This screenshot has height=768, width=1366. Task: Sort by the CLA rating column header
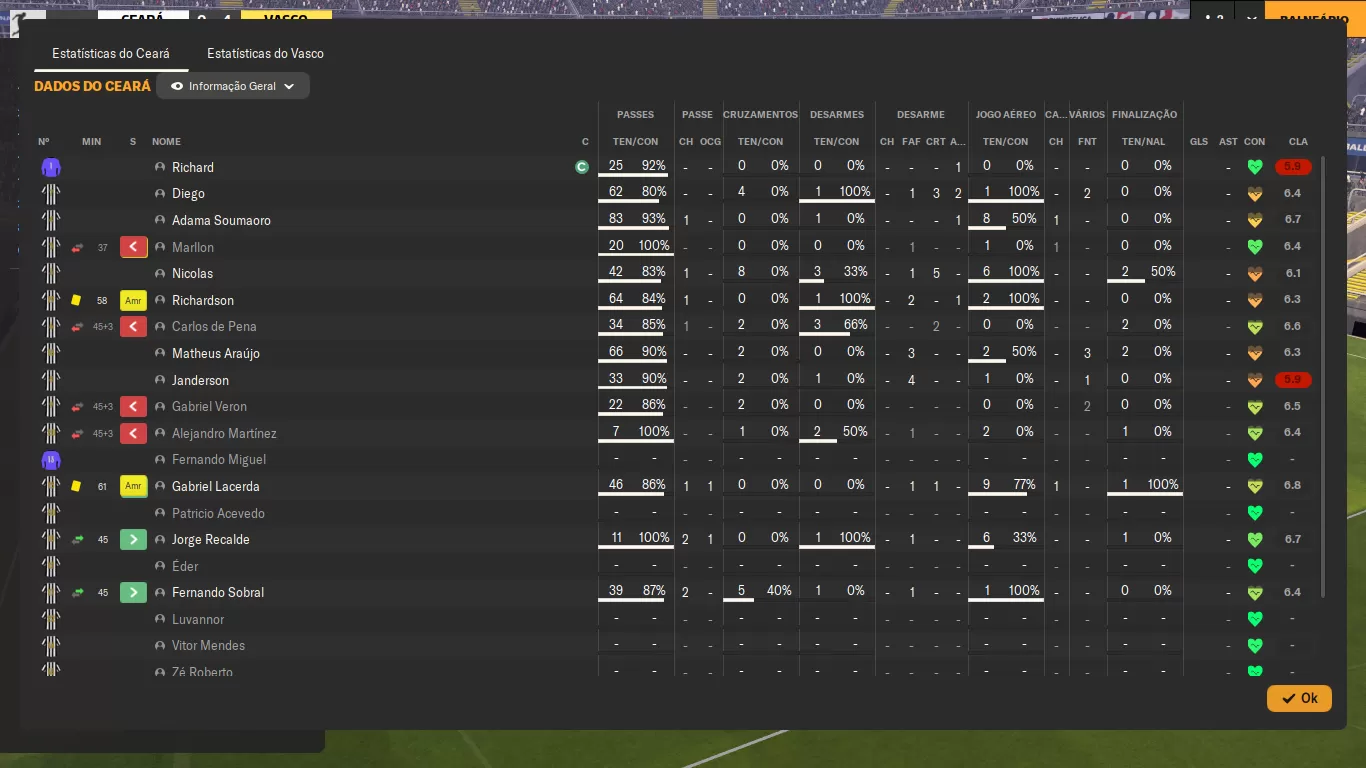click(x=1298, y=142)
